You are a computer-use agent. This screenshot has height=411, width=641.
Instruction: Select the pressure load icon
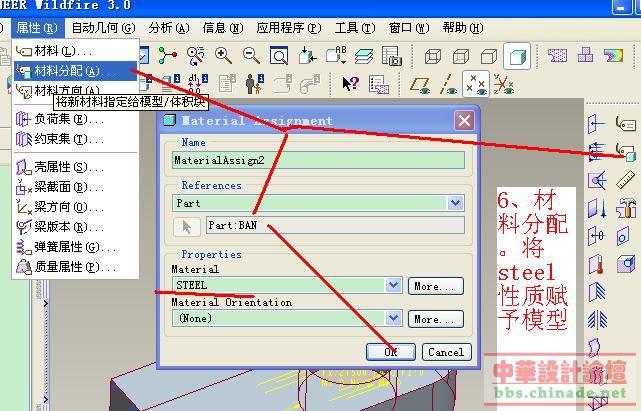597,151
